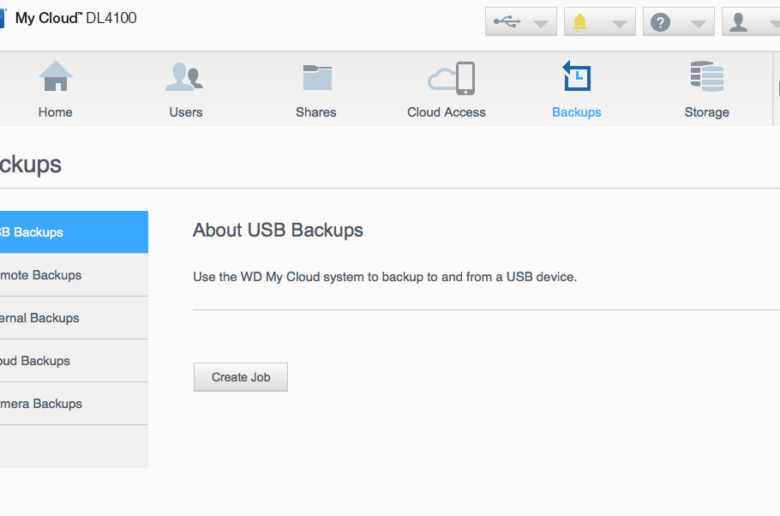Click the My Cloud DL4100 title
780x516 pixels.
pos(76,18)
